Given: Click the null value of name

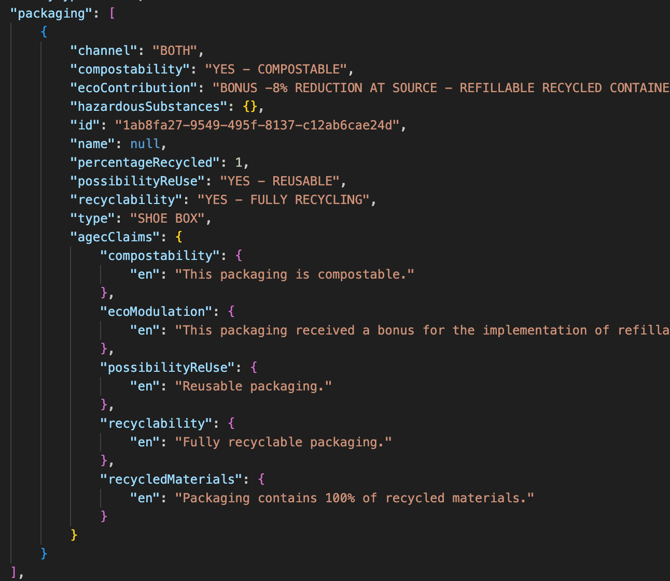Looking at the screenshot, I should [x=146, y=144].
